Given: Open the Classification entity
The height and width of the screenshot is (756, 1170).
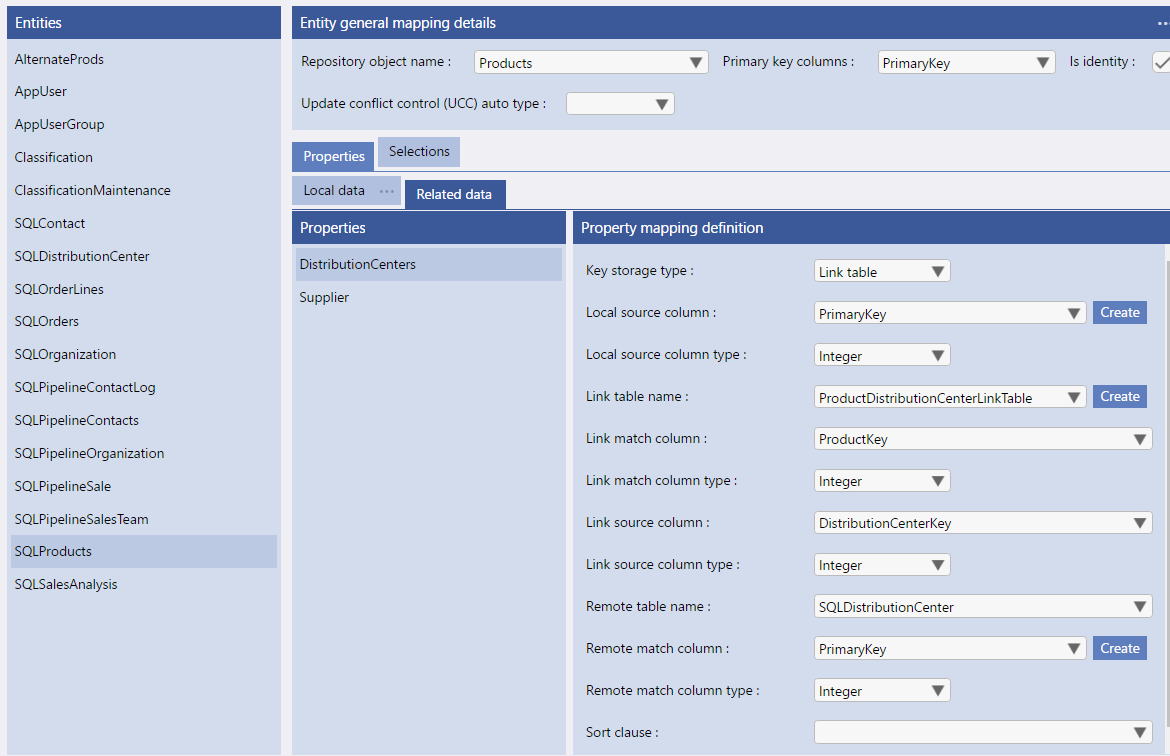Looking at the screenshot, I should pos(143,157).
